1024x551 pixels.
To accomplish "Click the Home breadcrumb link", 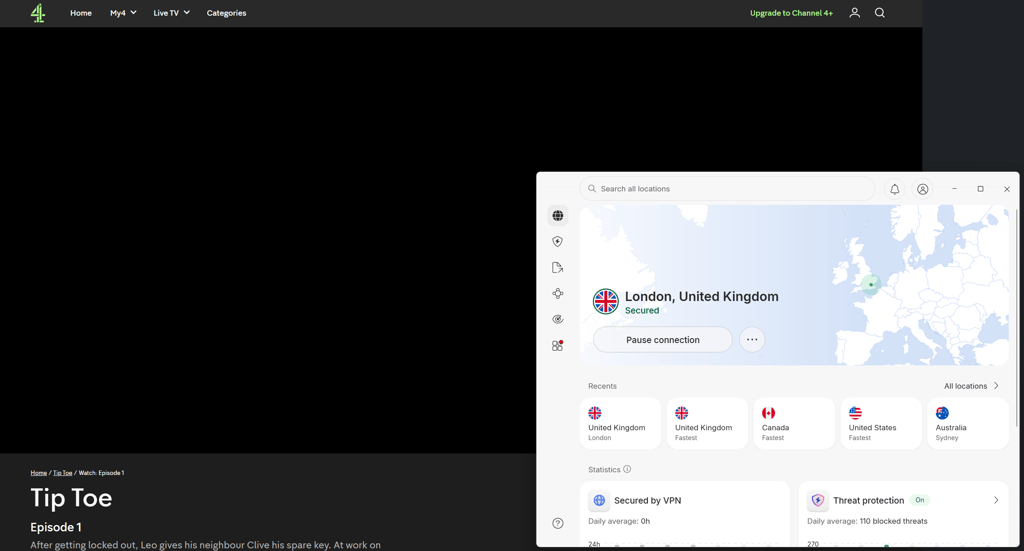I will pos(39,473).
